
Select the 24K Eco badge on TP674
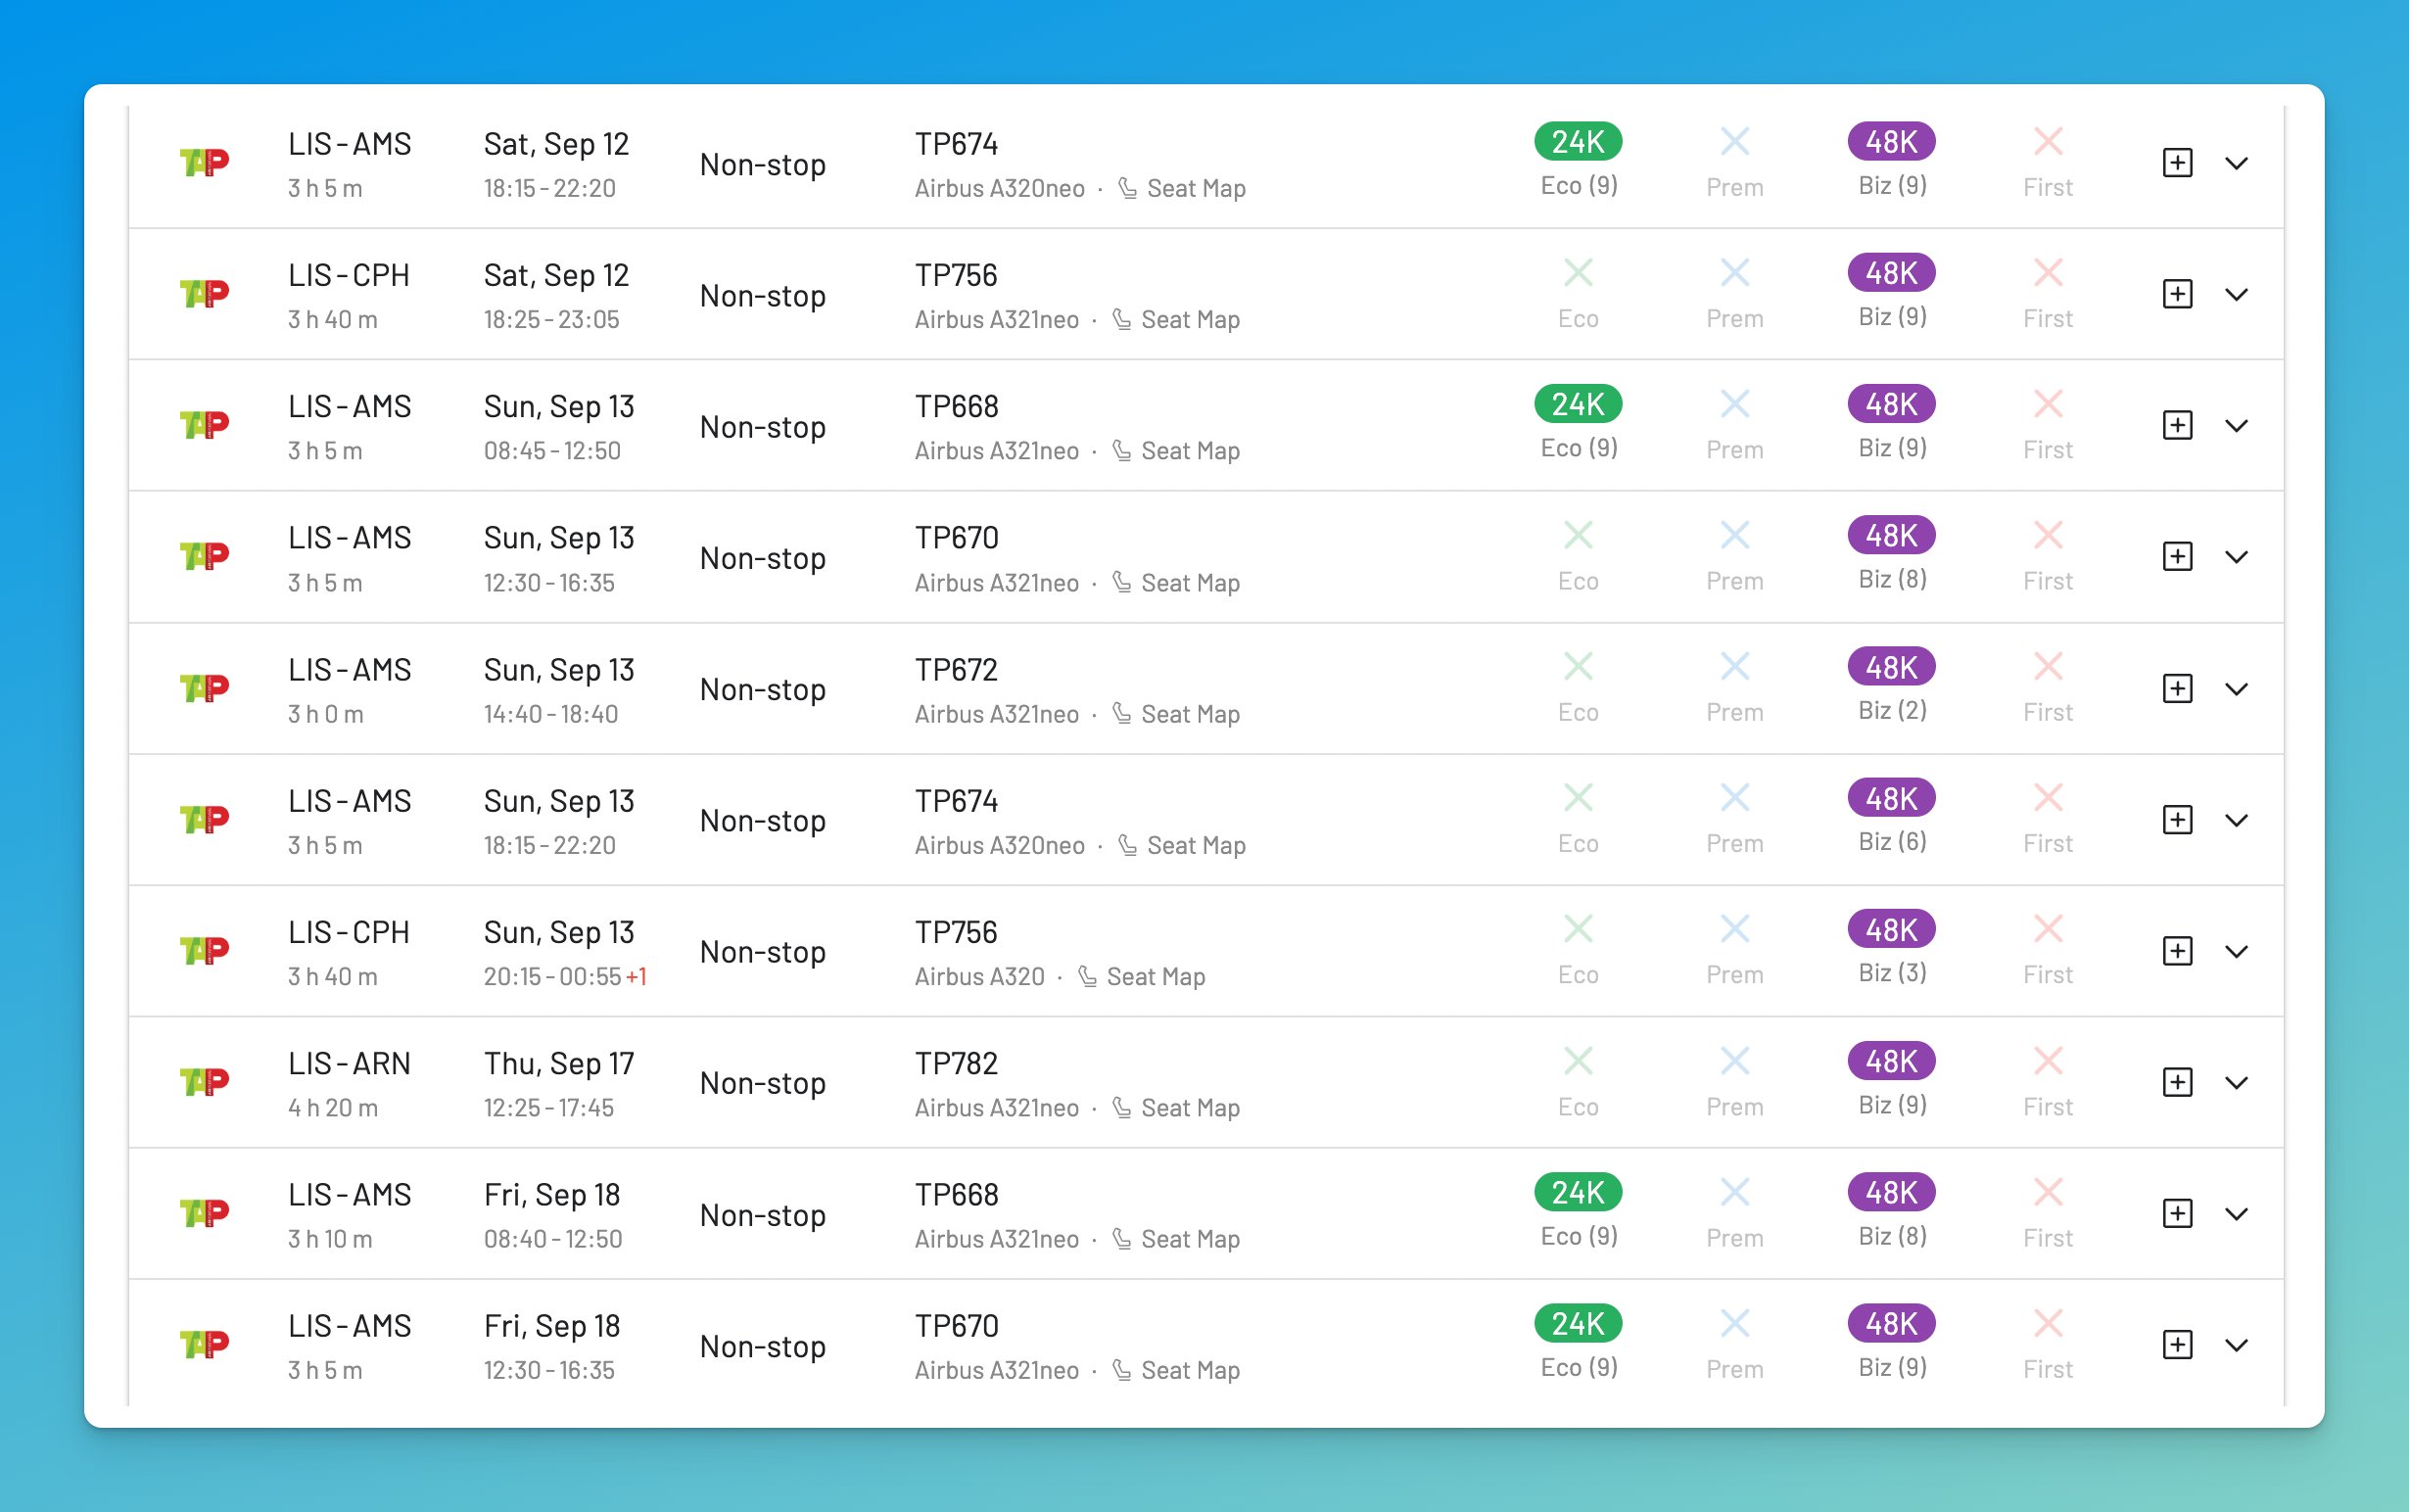(x=1578, y=141)
